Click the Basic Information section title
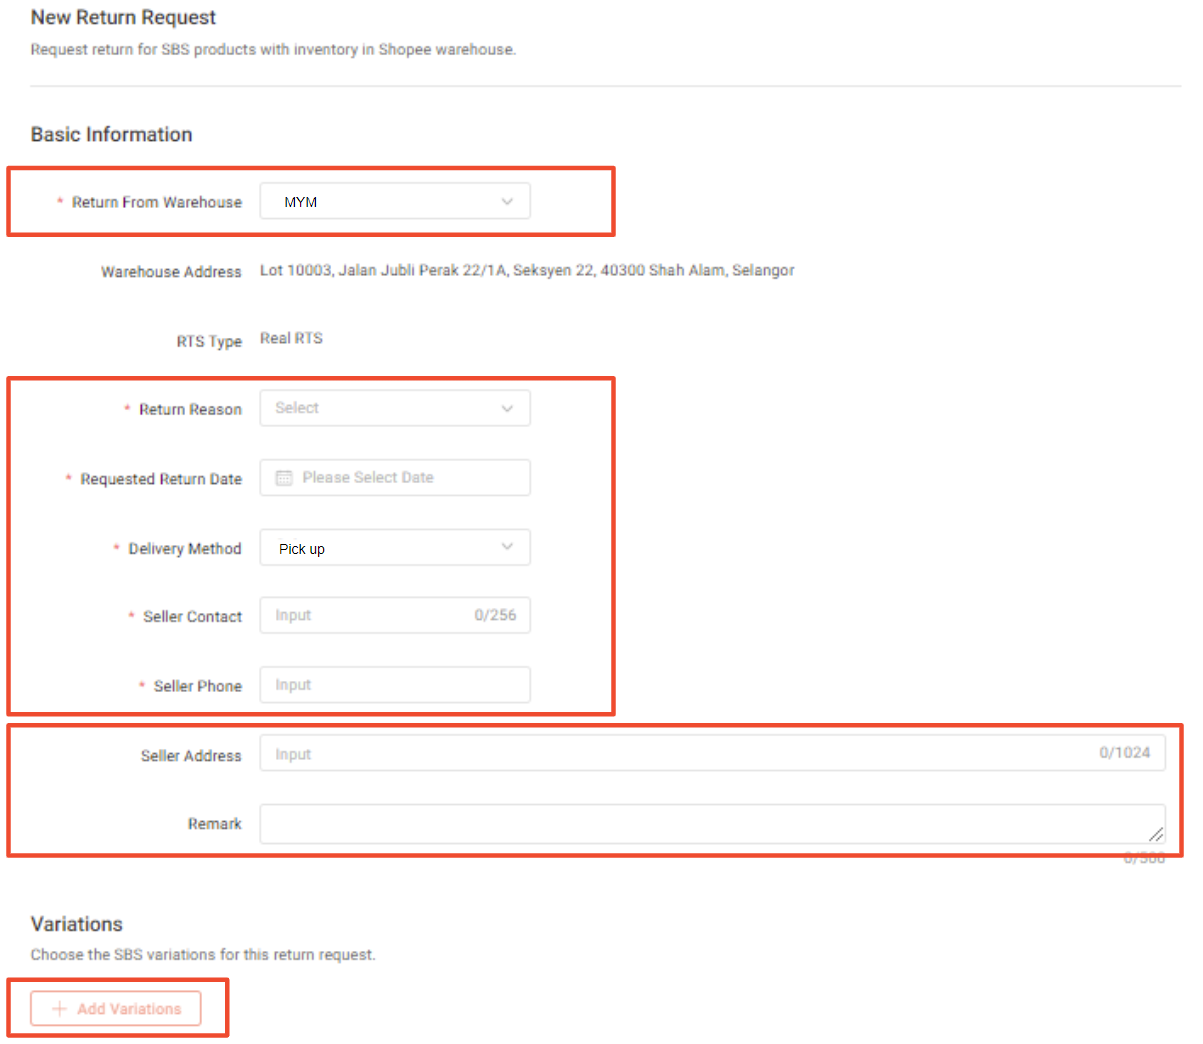Screen dimensions: 1203x1044 tap(111, 134)
